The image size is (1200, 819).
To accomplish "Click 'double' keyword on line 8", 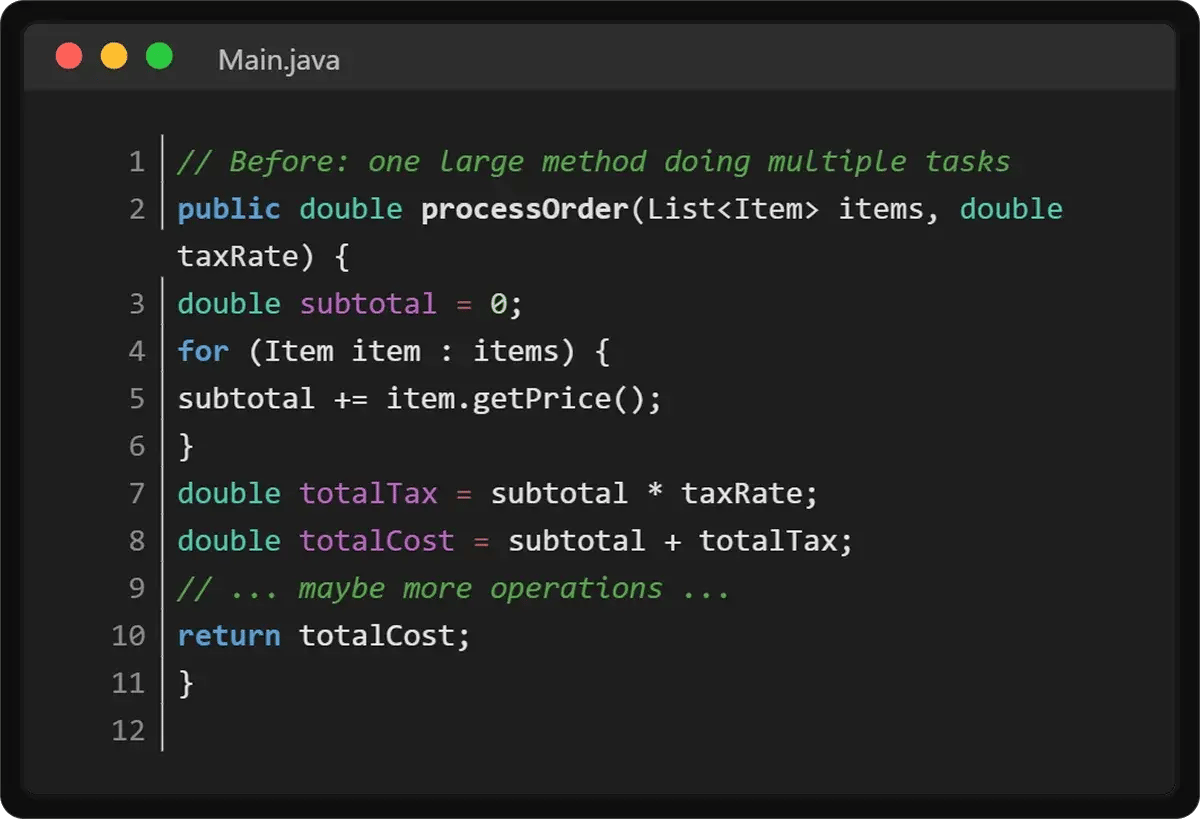I will pos(229,541).
